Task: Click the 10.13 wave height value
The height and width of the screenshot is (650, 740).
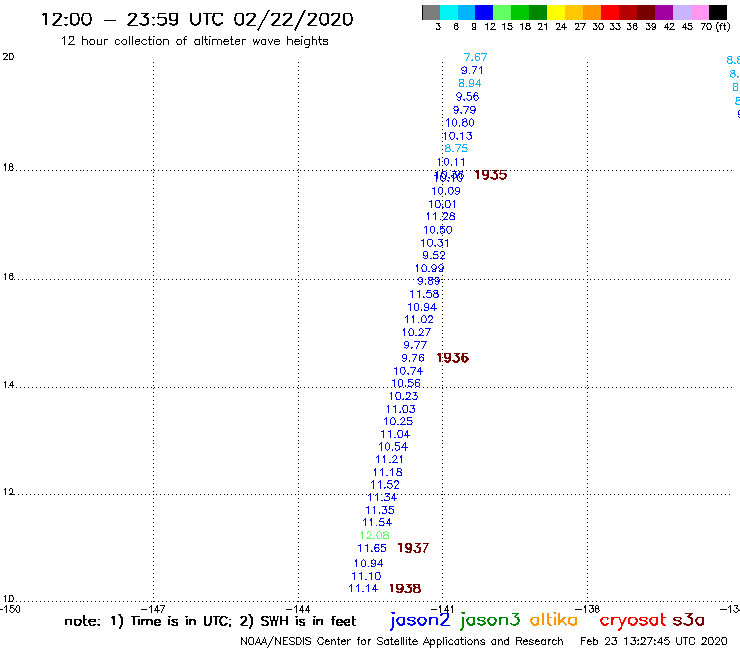Action: (x=458, y=136)
